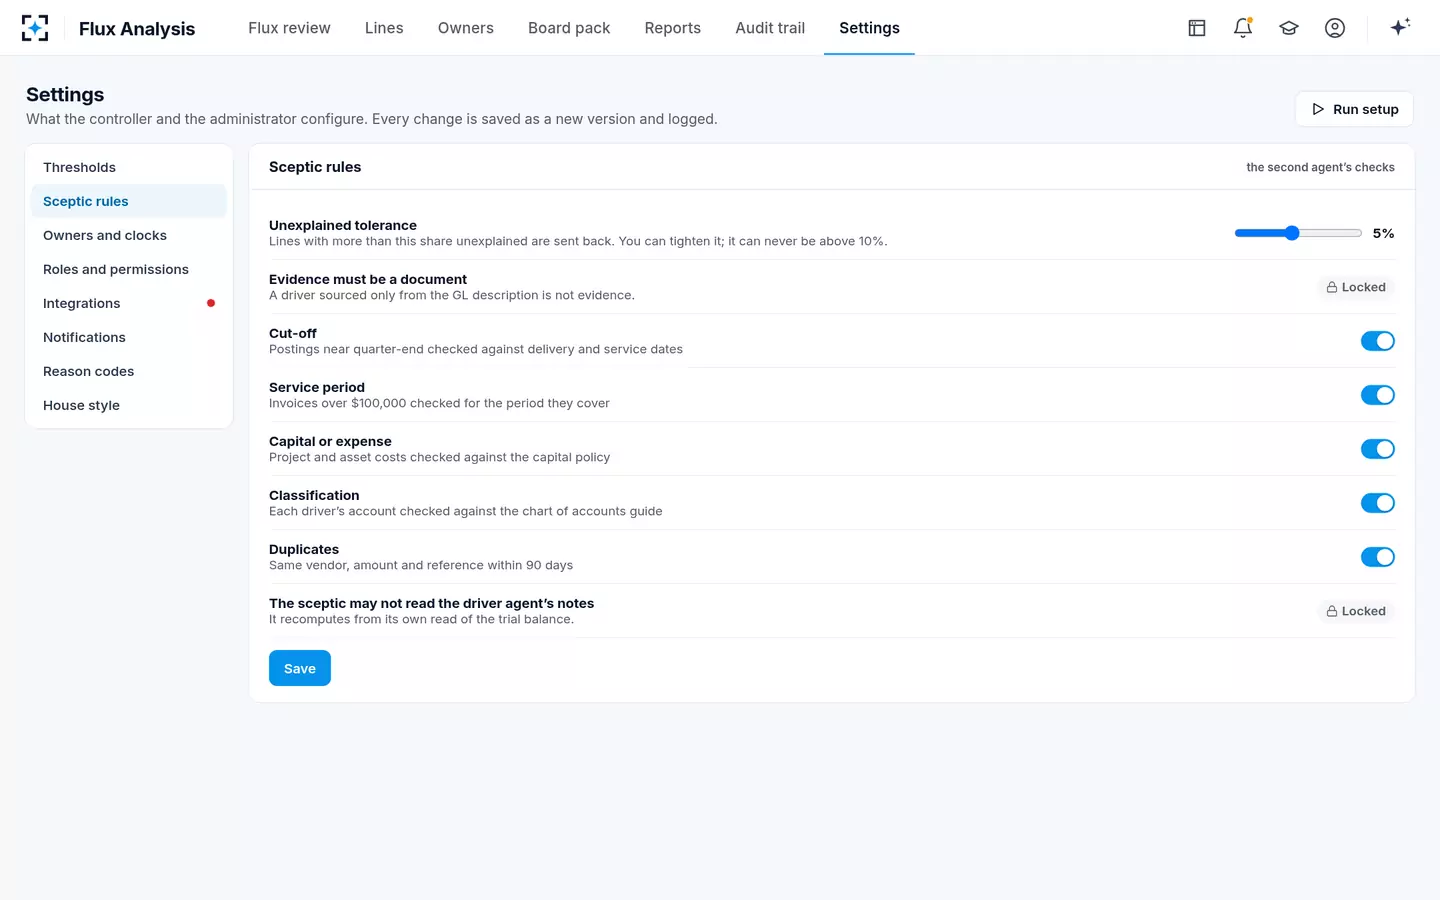
Task: Open Owners and clocks settings
Action: point(129,235)
